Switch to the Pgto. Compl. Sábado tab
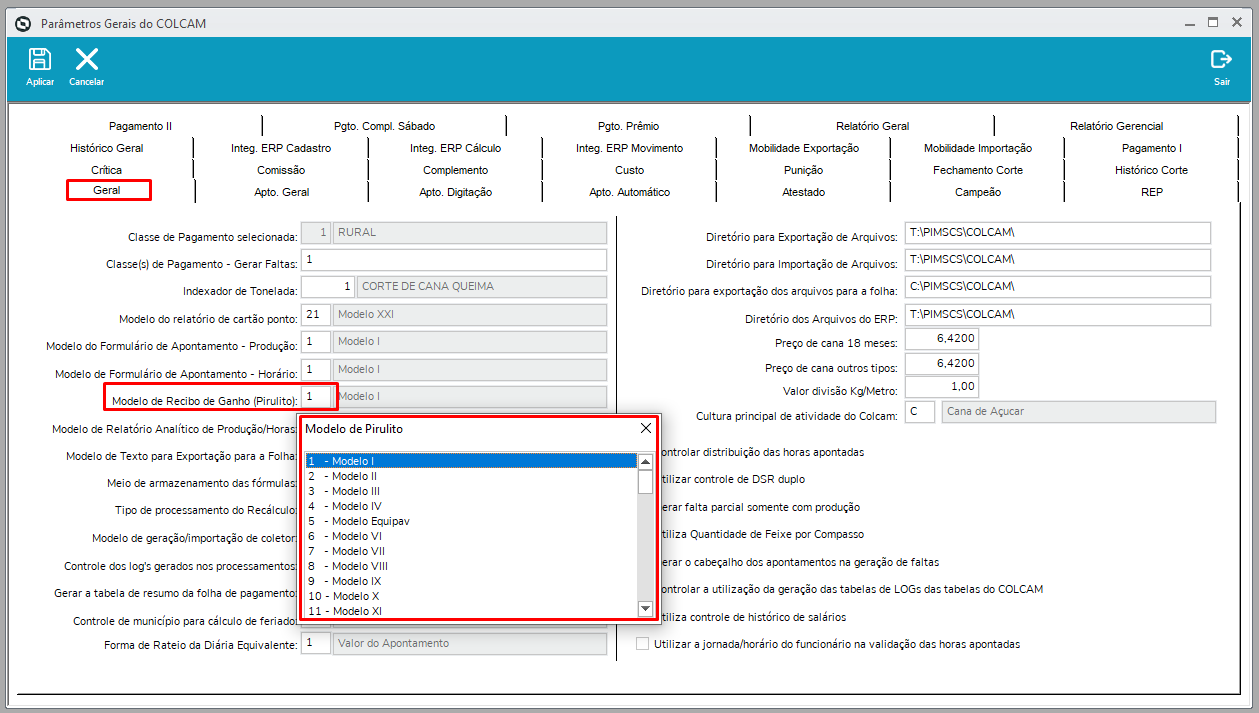 [384, 126]
